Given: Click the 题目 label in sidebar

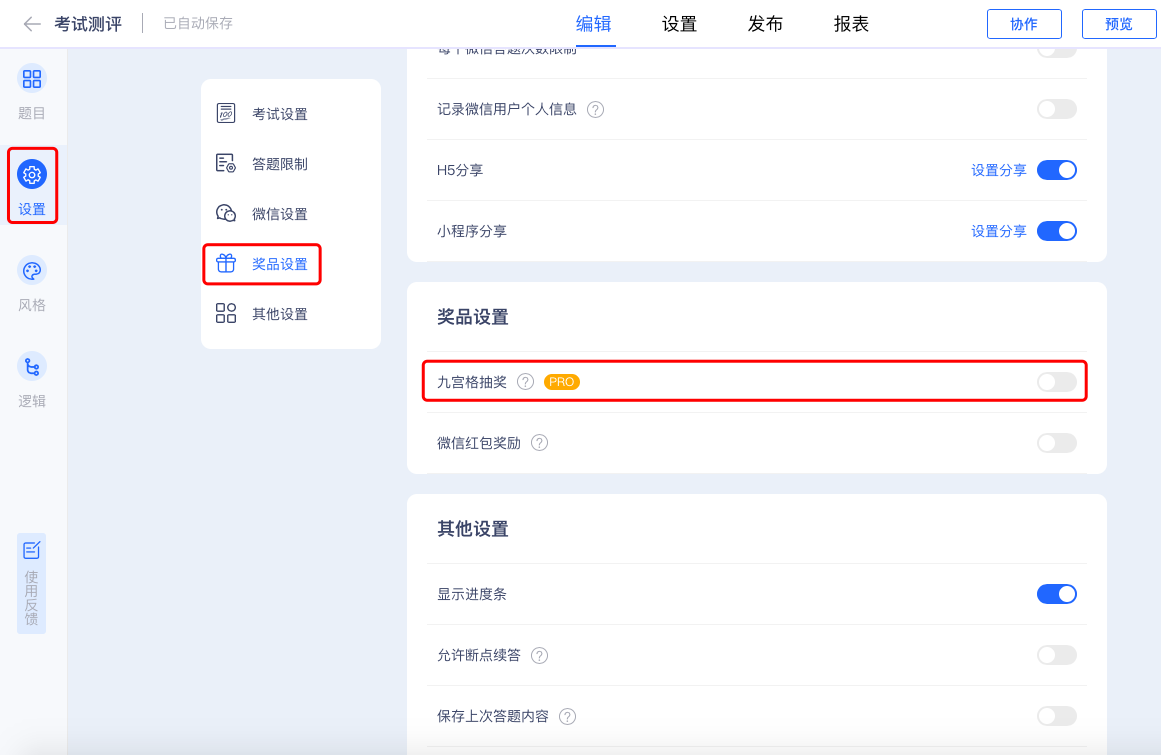Looking at the screenshot, I should coord(32,113).
